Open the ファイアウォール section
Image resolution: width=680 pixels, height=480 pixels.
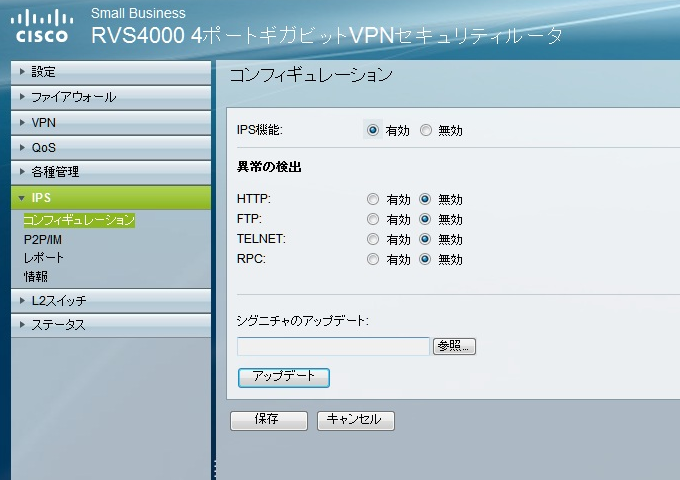click(x=111, y=98)
